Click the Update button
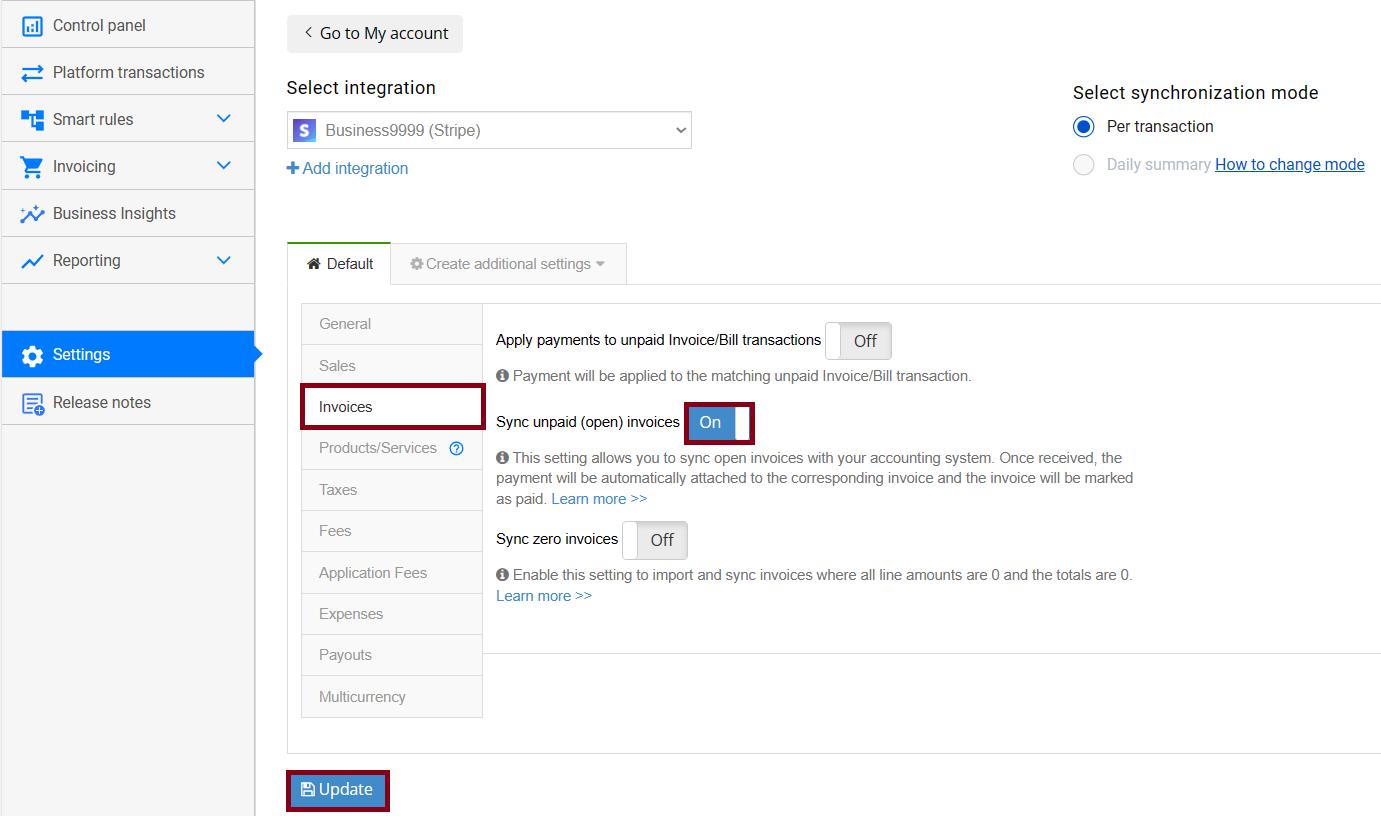The height and width of the screenshot is (816, 1381). coord(337,790)
